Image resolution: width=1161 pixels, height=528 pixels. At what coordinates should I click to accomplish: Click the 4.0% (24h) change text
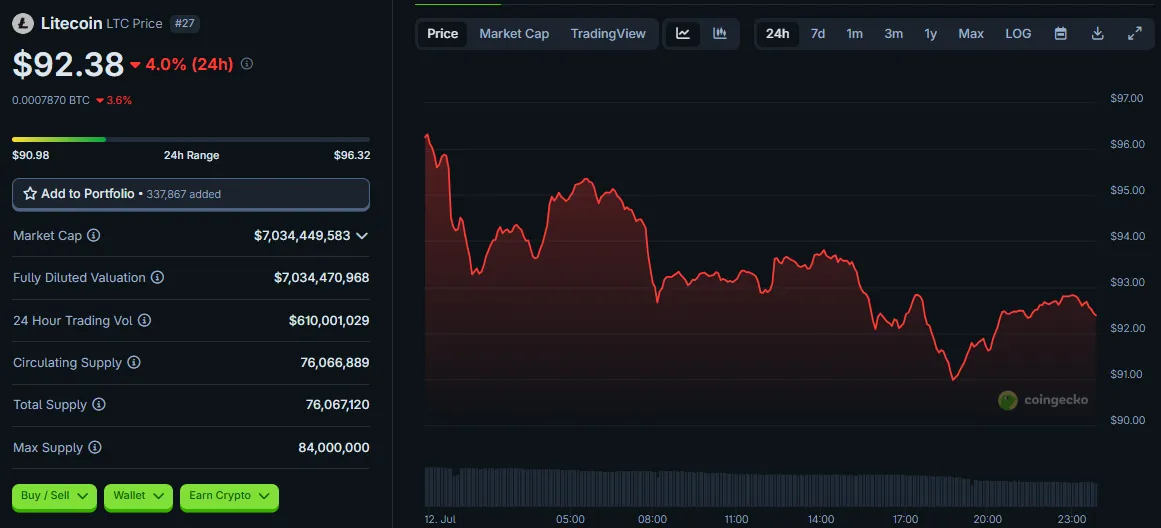190,64
